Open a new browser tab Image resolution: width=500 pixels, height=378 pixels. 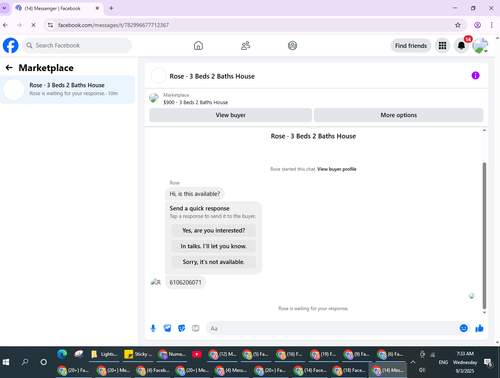click(111, 8)
